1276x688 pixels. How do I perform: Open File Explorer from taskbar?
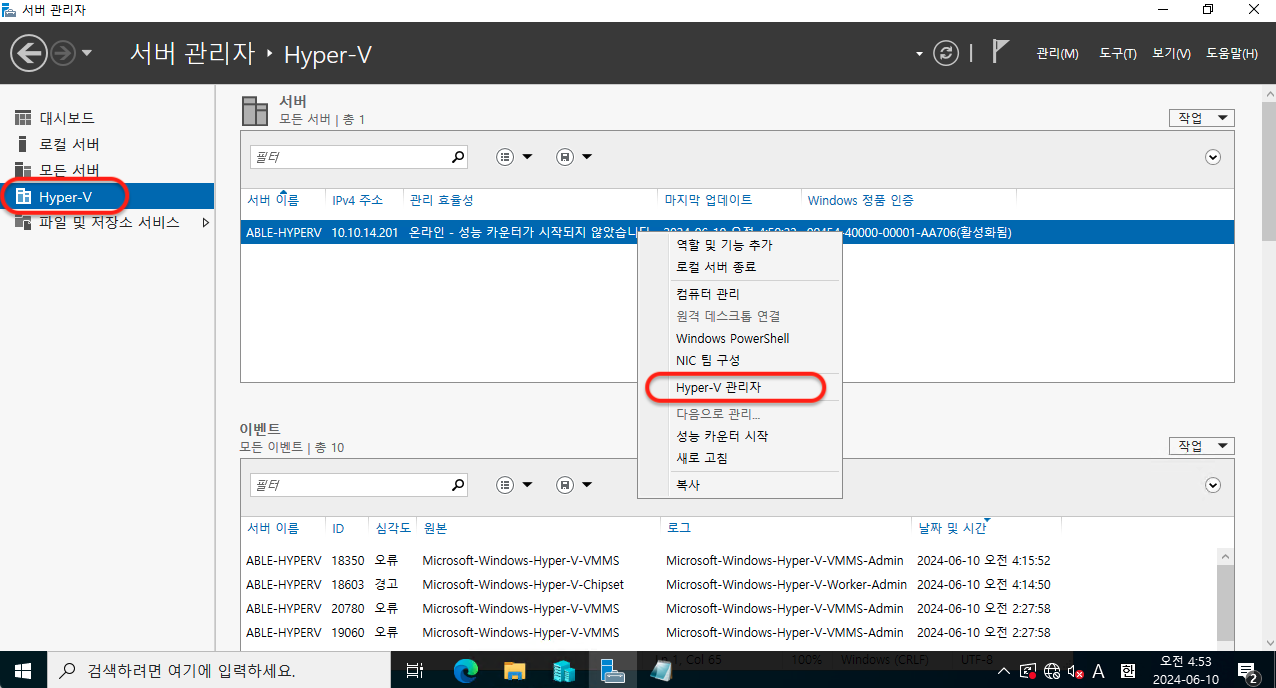(514, 670)
